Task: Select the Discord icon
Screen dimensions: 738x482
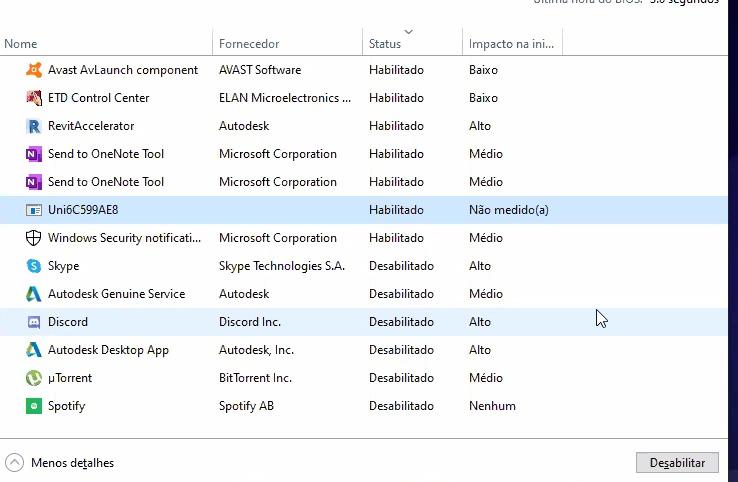Action: (33, 322)
